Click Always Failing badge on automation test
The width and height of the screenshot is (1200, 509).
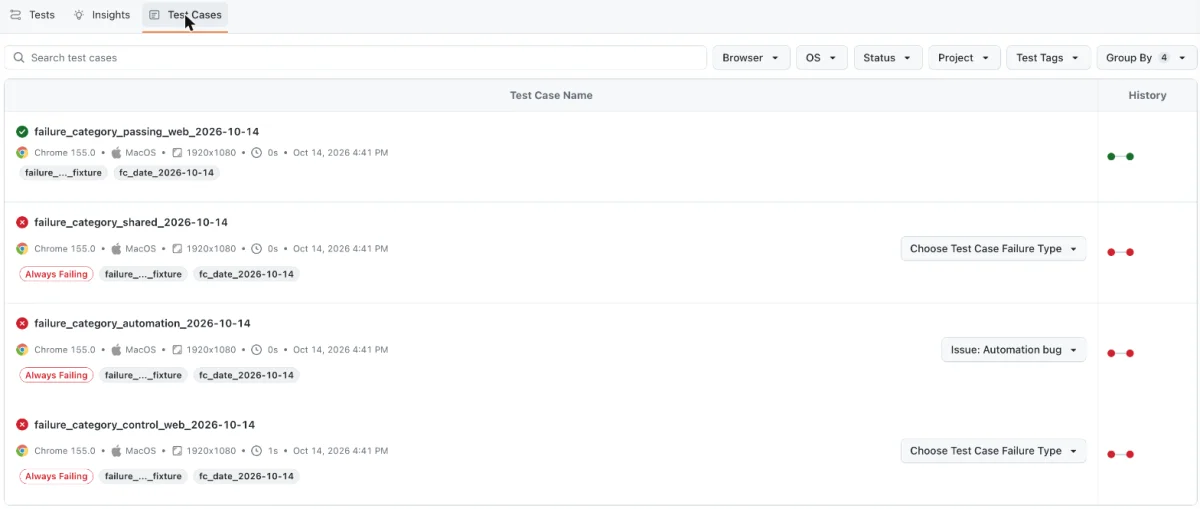56,375
